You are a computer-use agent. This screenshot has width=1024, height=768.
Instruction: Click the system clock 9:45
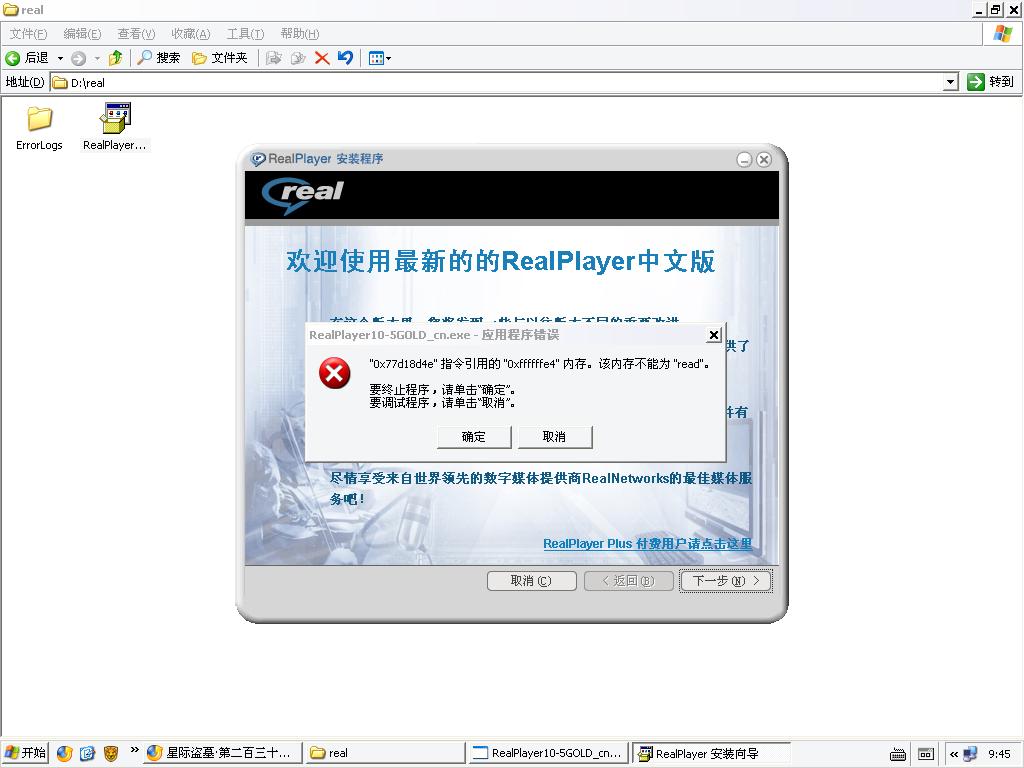[999, 754]
